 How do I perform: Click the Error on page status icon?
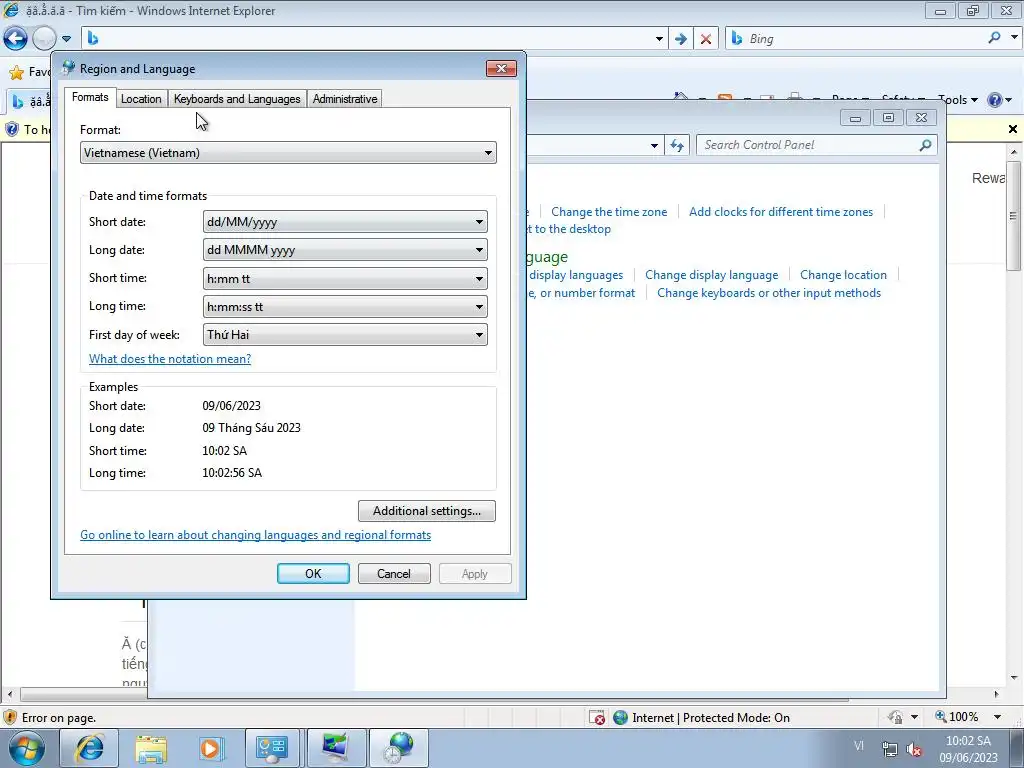[x=10, y=717]
